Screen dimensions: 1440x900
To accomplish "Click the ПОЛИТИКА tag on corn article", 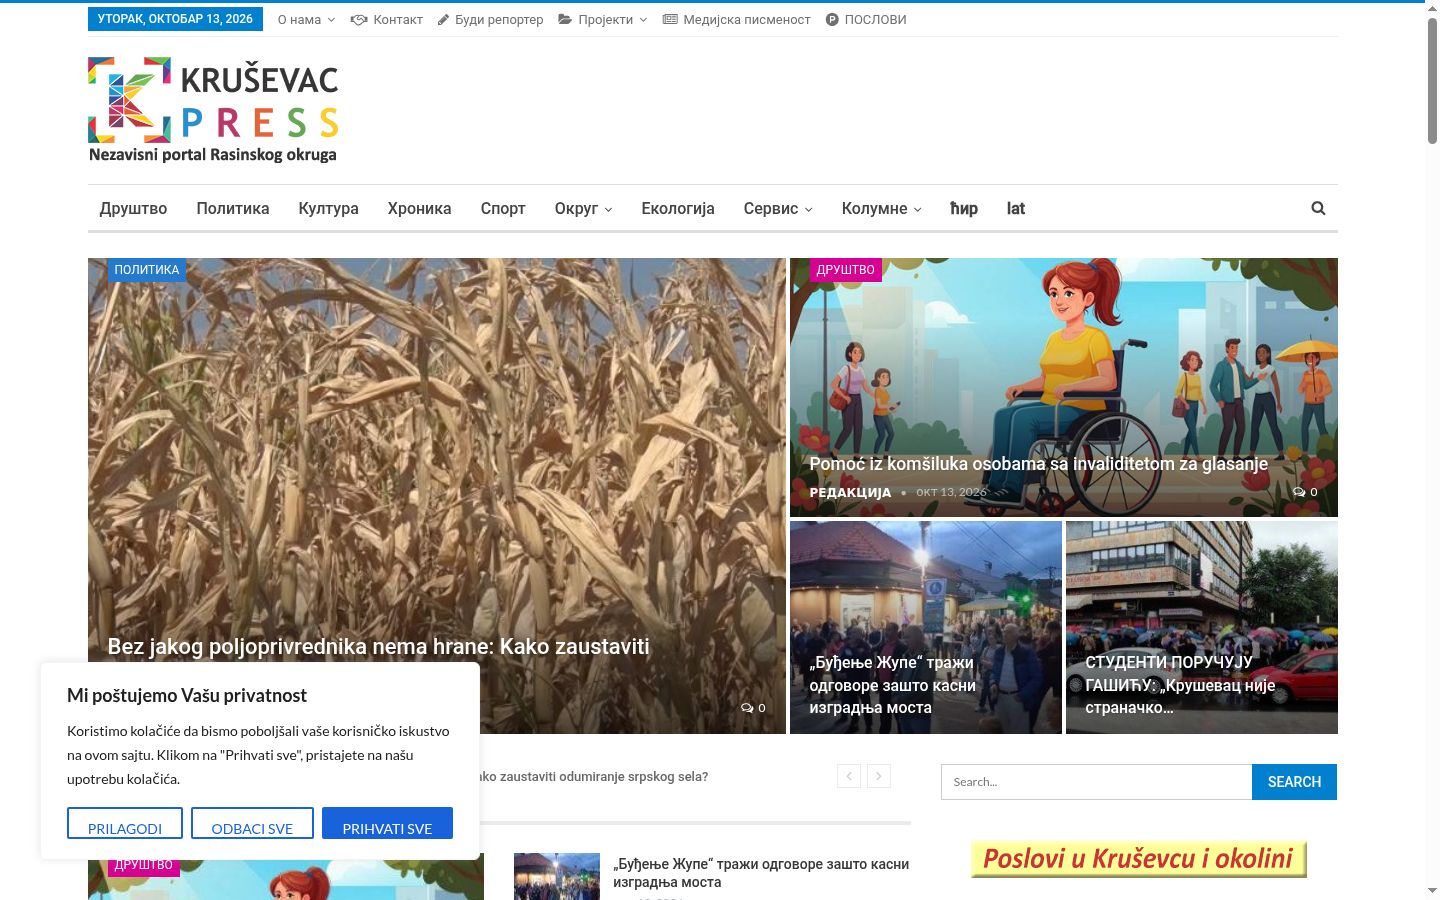I will click(147, 270).
